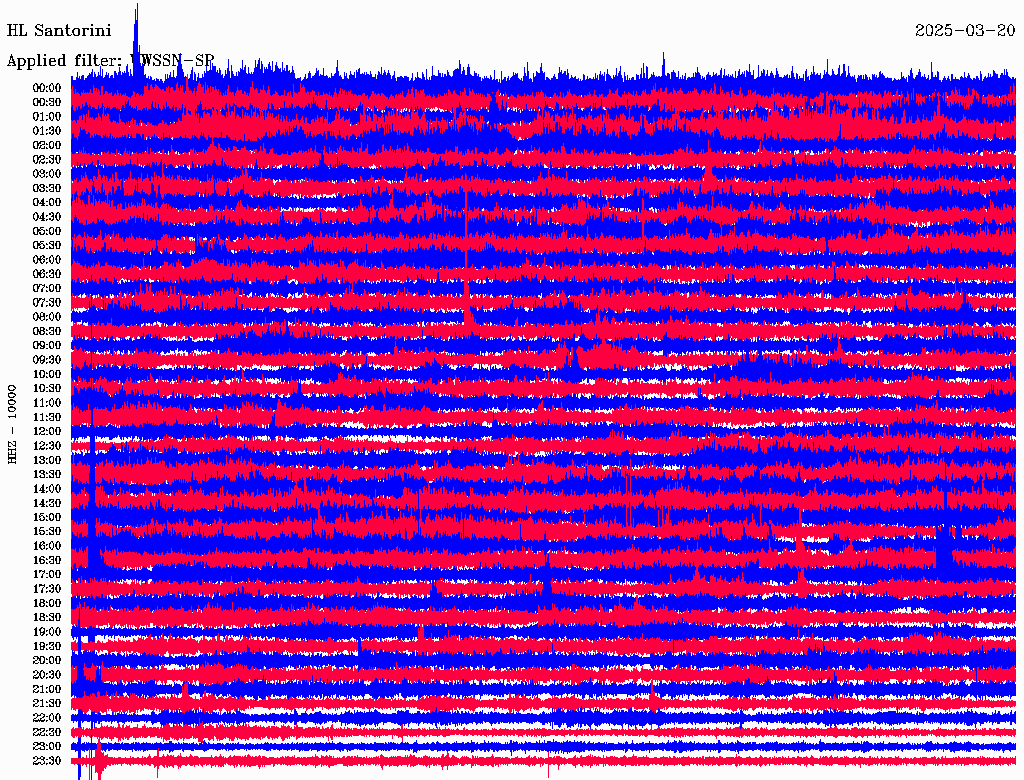Click the vertical 'HHZ - 10000' axis label

[x=13, y=424]
